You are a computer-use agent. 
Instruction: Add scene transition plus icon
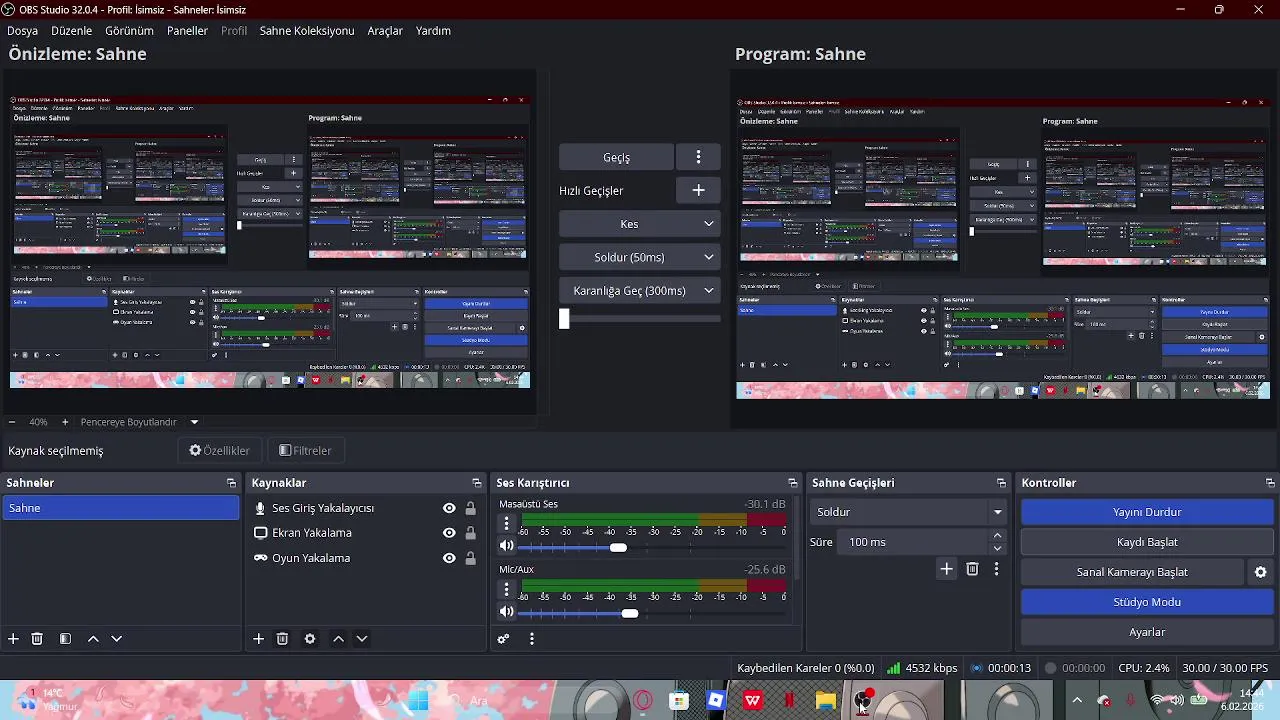[946, 569]
